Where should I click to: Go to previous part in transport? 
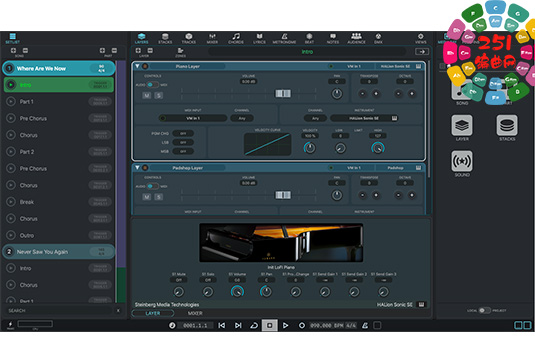(221, 325)
